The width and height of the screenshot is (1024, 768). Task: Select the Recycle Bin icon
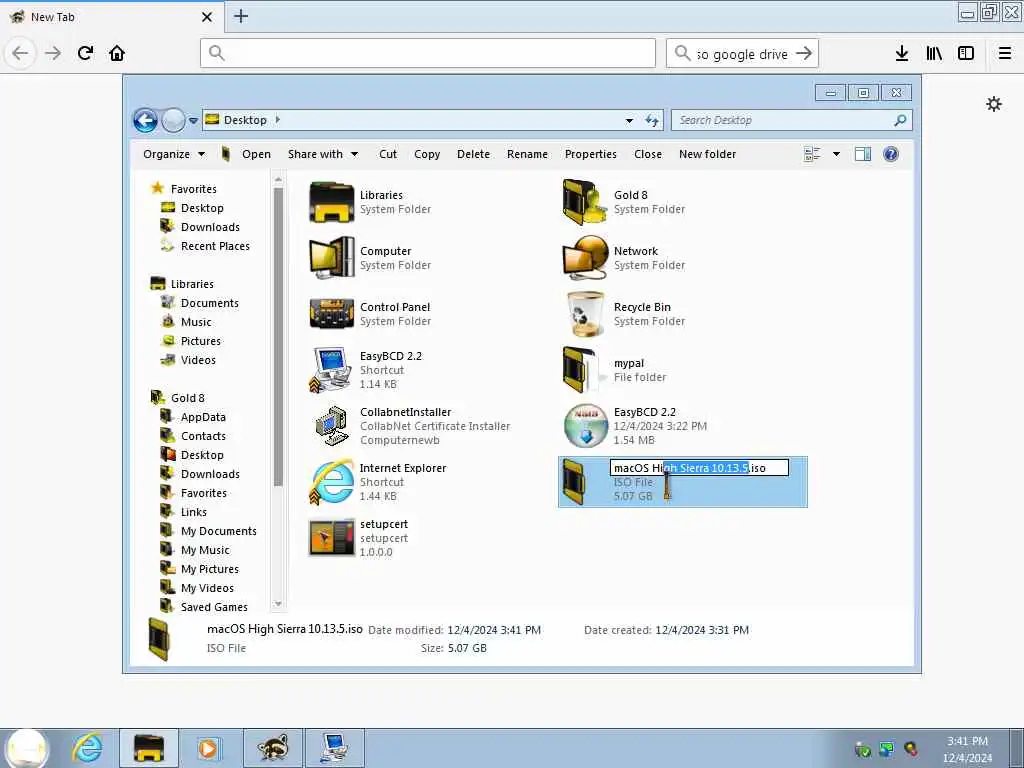click(586, 314)
